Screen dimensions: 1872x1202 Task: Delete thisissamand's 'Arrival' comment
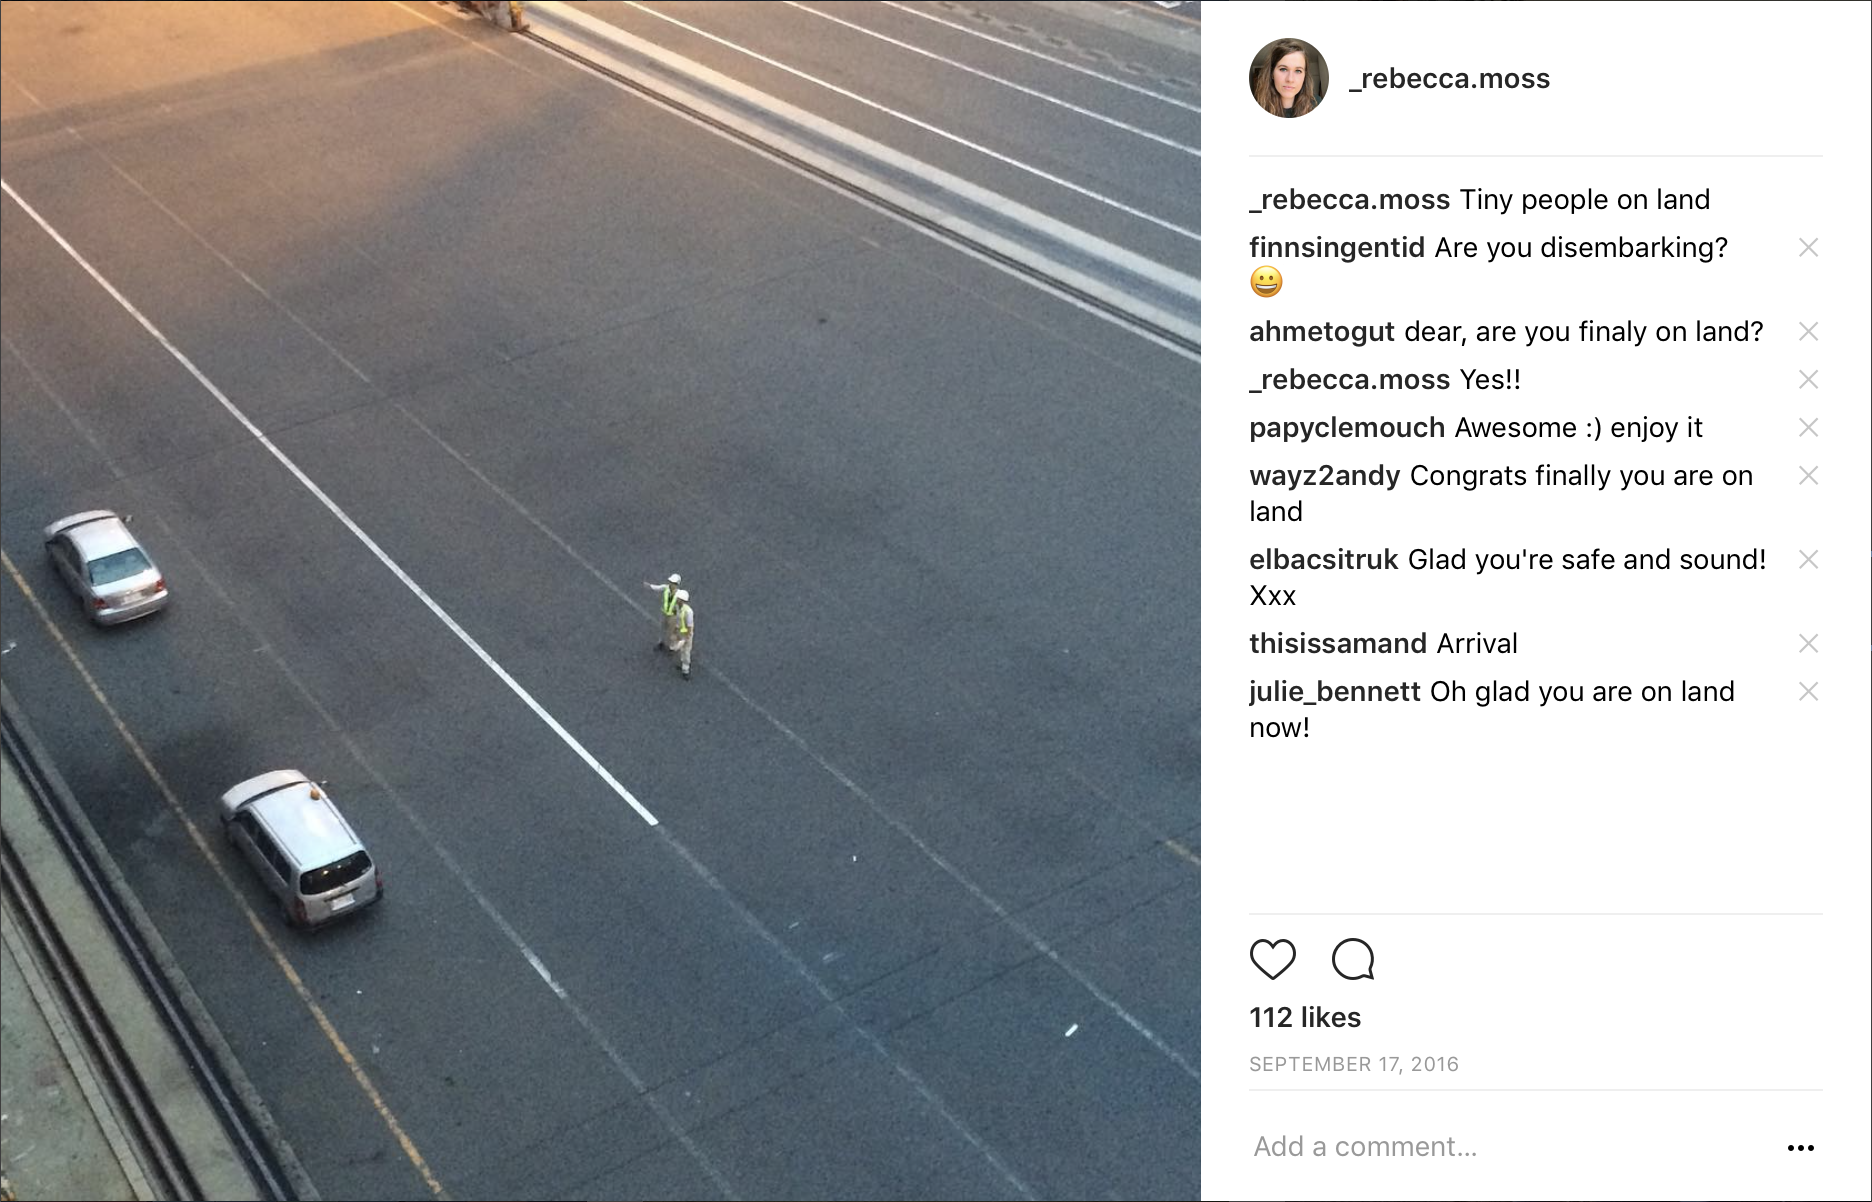(x=1808, y=644)
